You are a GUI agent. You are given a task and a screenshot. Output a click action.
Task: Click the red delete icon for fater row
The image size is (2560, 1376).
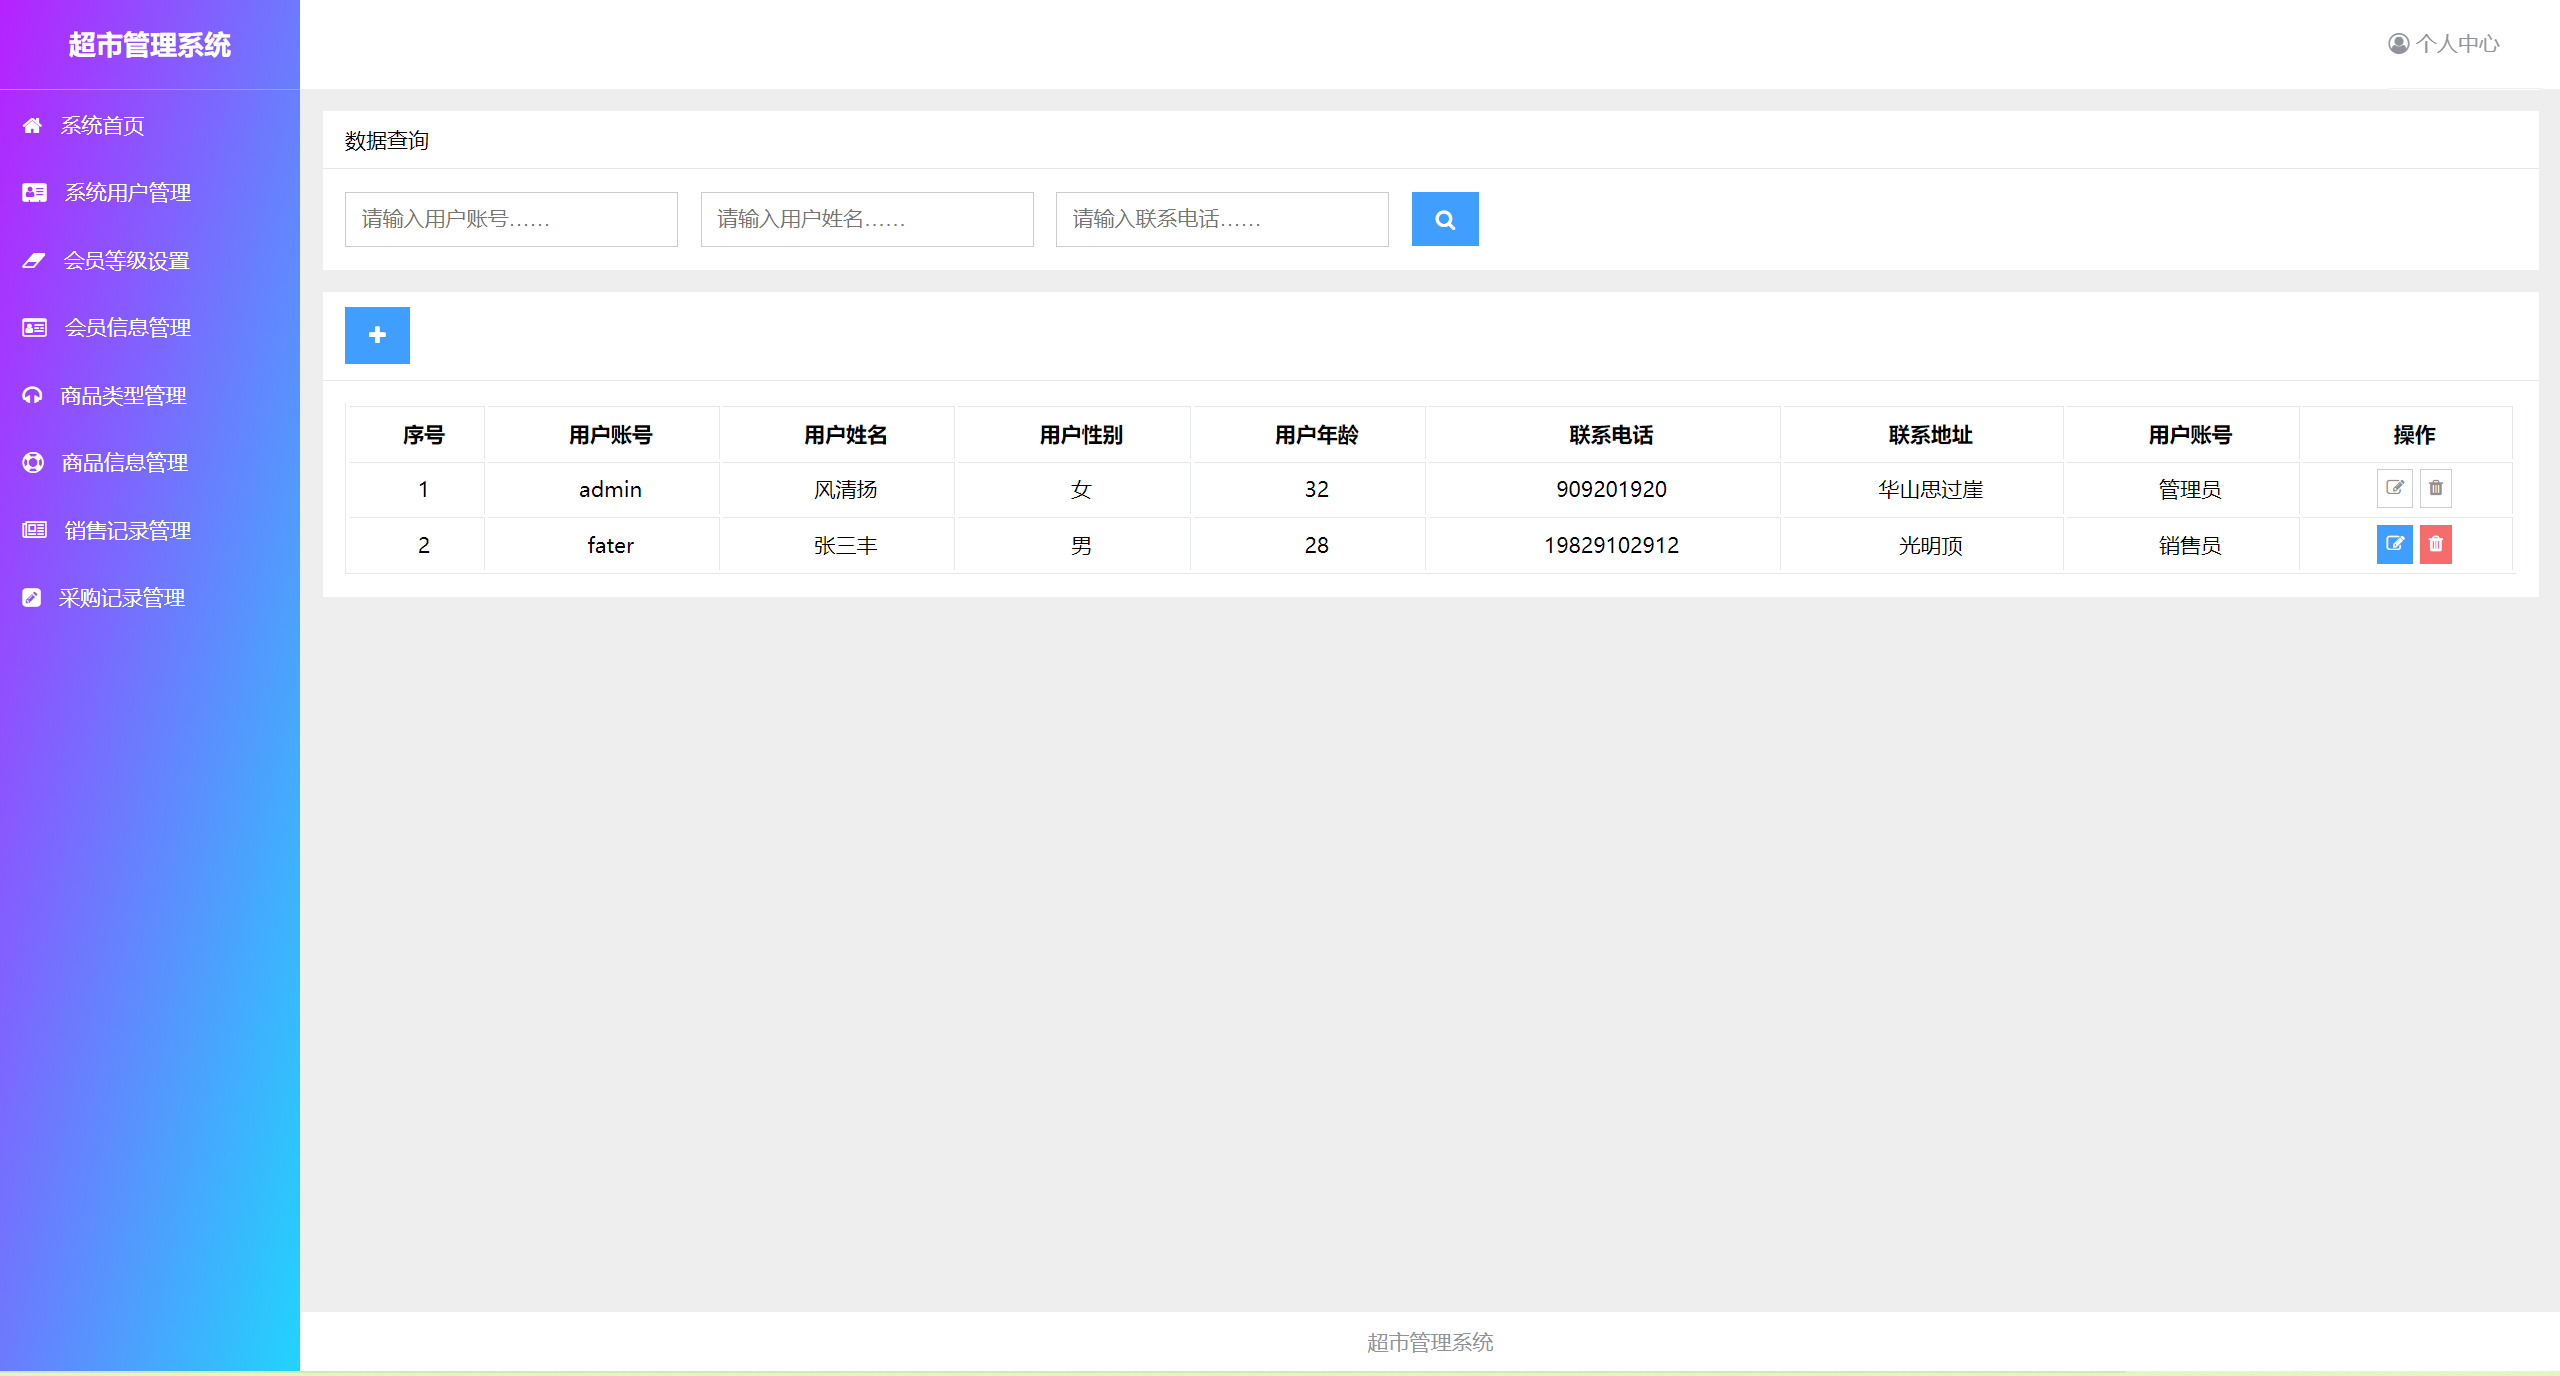(2435, 544)
